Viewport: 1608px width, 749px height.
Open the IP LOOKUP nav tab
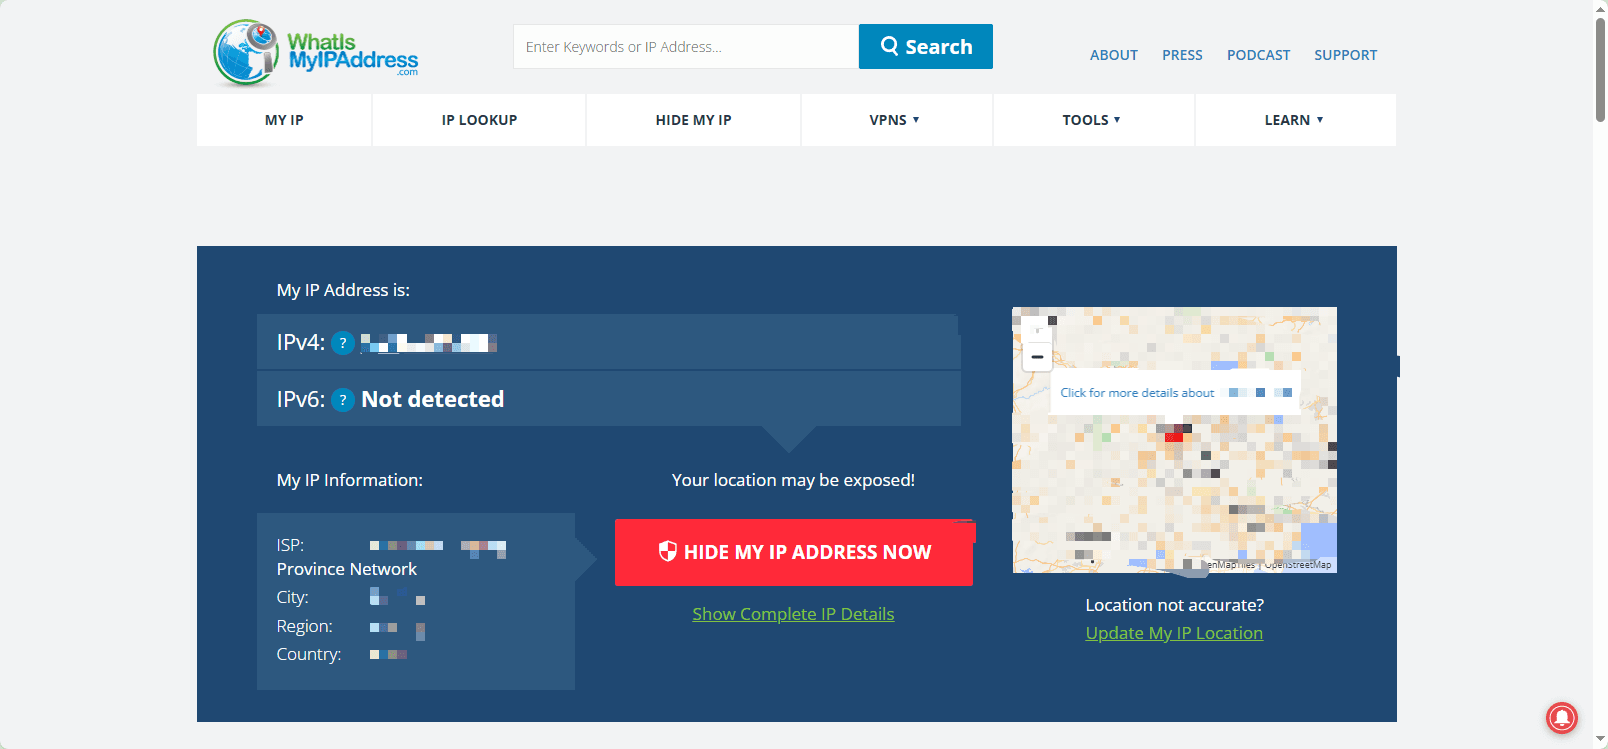click(x=479, y=120)
